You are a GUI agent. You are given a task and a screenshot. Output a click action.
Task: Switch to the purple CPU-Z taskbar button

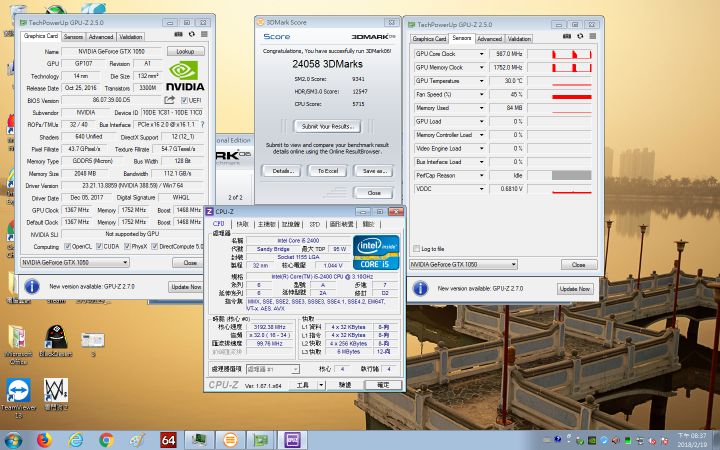point(292,440)
